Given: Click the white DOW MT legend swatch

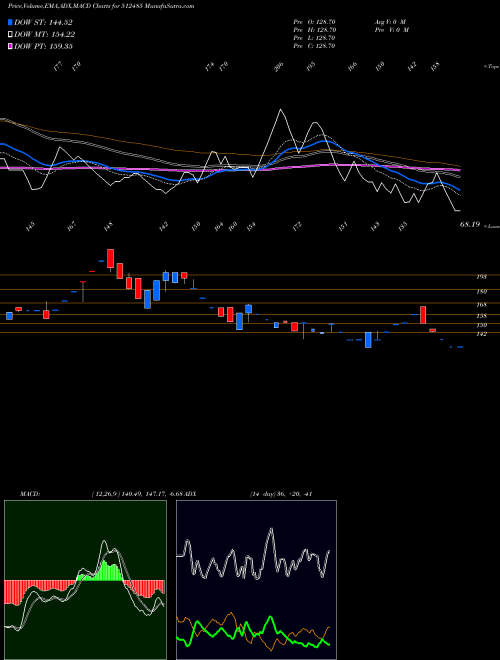Looking at the screenshot, I should point(10,34).
